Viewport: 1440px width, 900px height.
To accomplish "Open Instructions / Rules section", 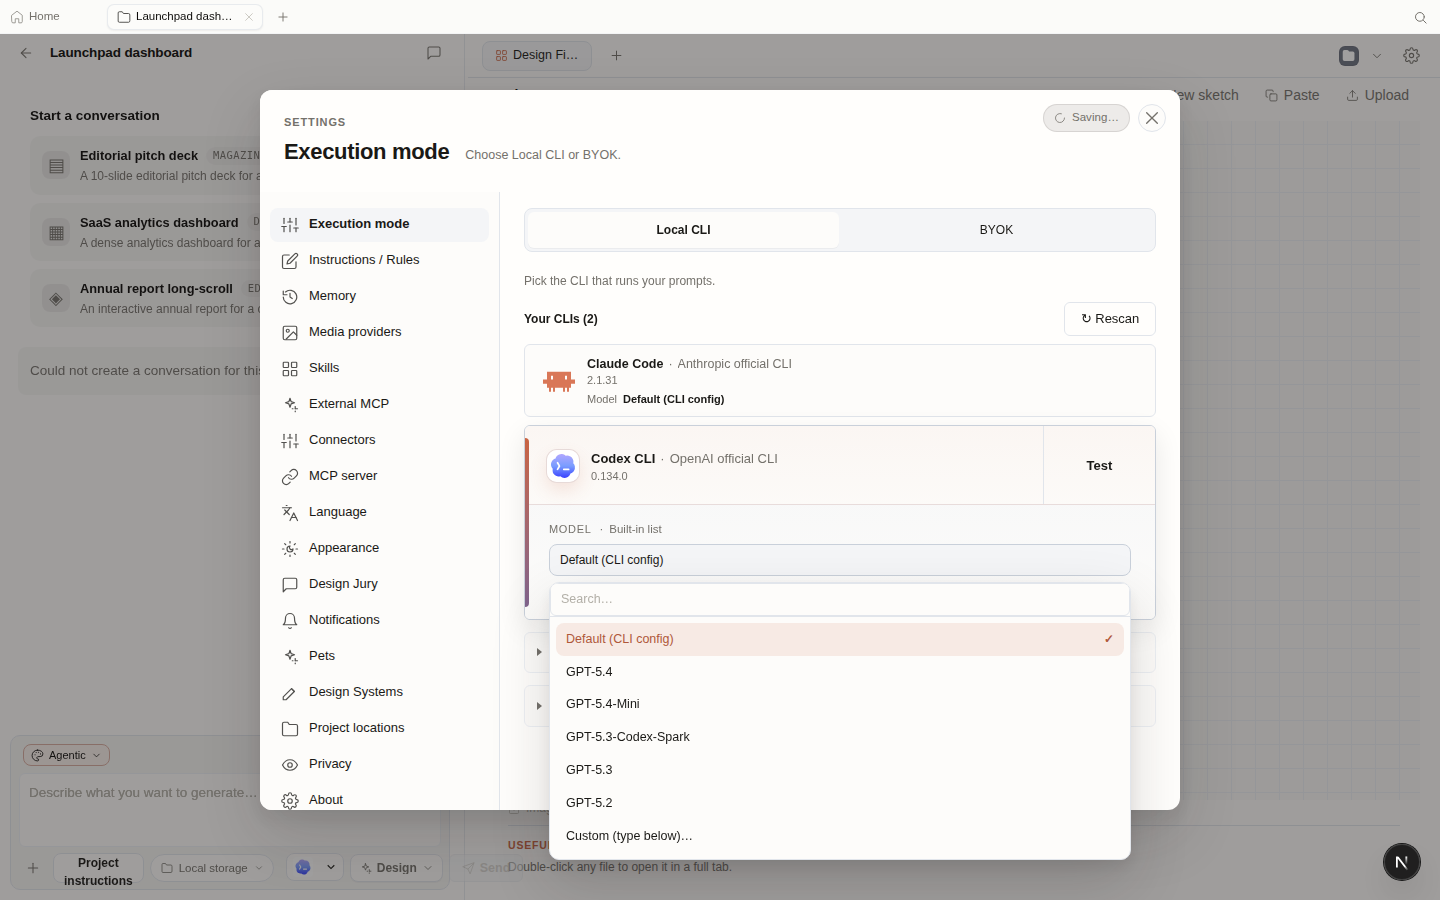I will [379, 260].
